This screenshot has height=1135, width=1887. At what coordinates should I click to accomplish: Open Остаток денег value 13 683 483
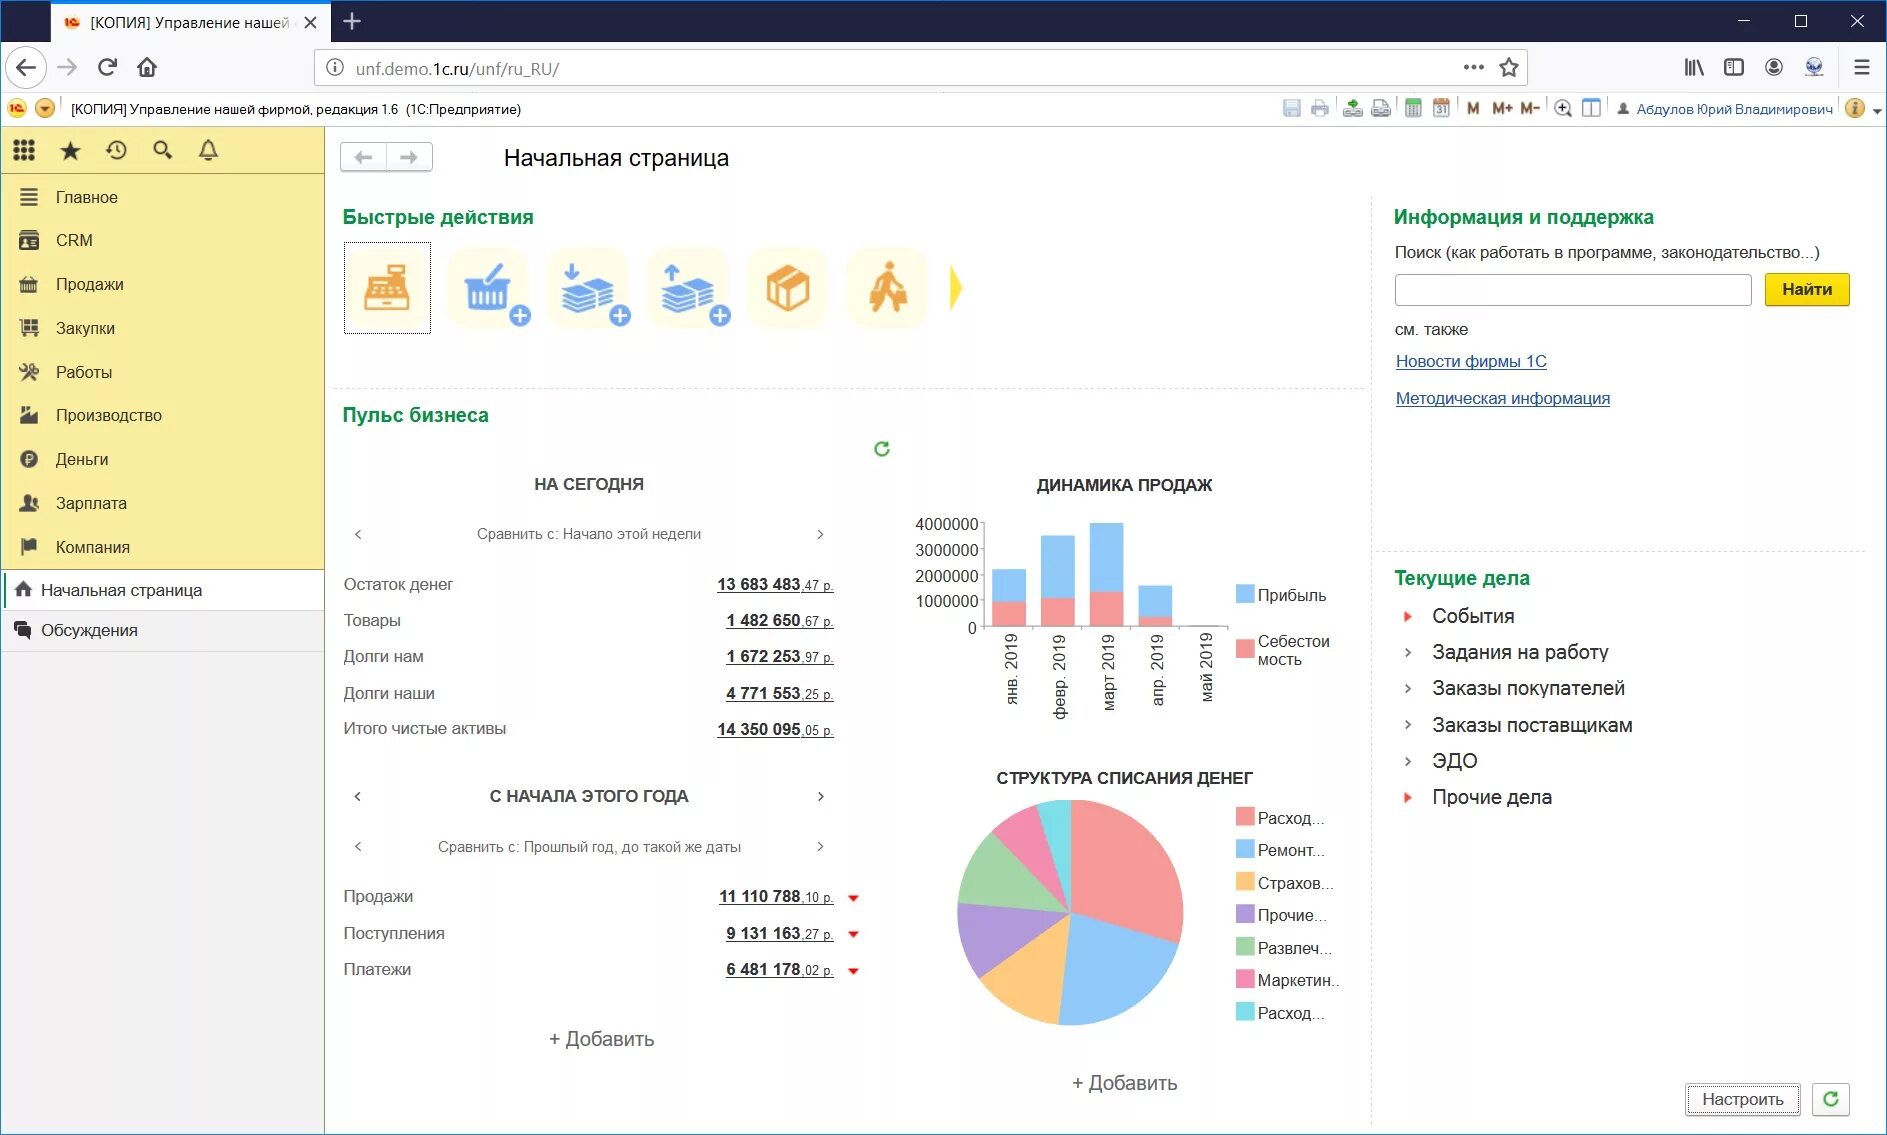coord(775,584)
